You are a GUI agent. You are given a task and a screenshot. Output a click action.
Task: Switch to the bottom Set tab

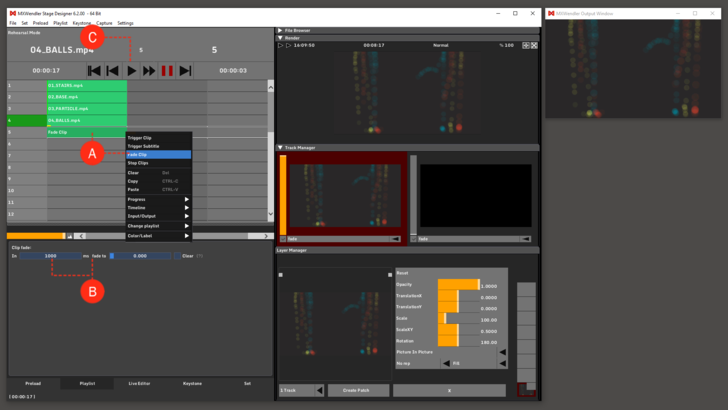pos(247,384)
